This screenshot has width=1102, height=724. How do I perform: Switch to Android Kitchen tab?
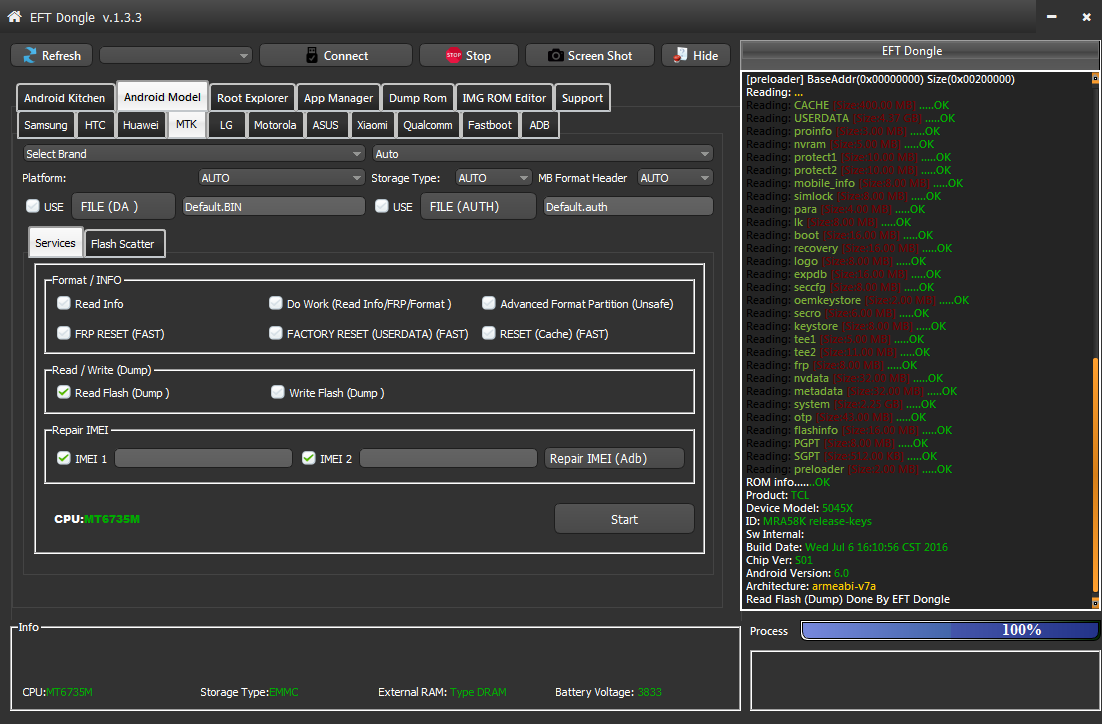[x=65, y=98]
